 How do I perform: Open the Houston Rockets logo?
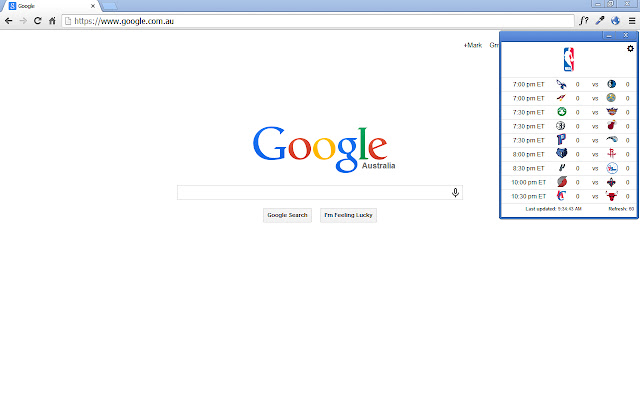pos(611,154)
